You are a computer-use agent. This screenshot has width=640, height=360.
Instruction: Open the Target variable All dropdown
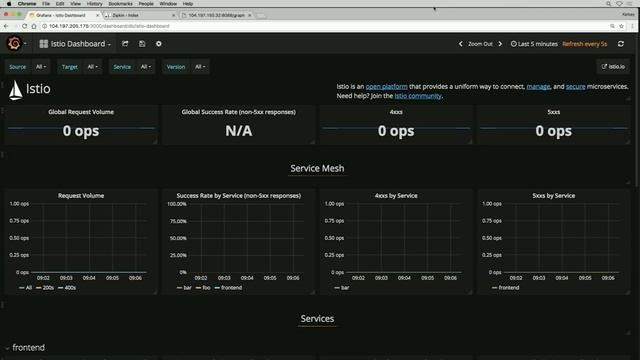click(x=93, y=67)
